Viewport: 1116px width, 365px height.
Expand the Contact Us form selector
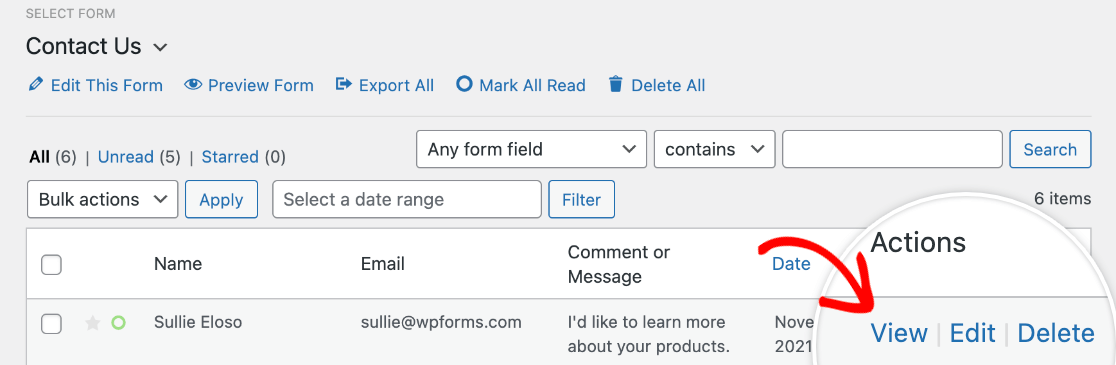point(161,48)
